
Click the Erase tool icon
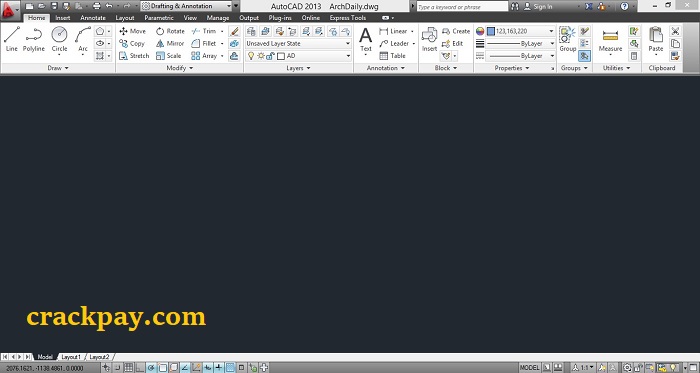click(234, 31)
